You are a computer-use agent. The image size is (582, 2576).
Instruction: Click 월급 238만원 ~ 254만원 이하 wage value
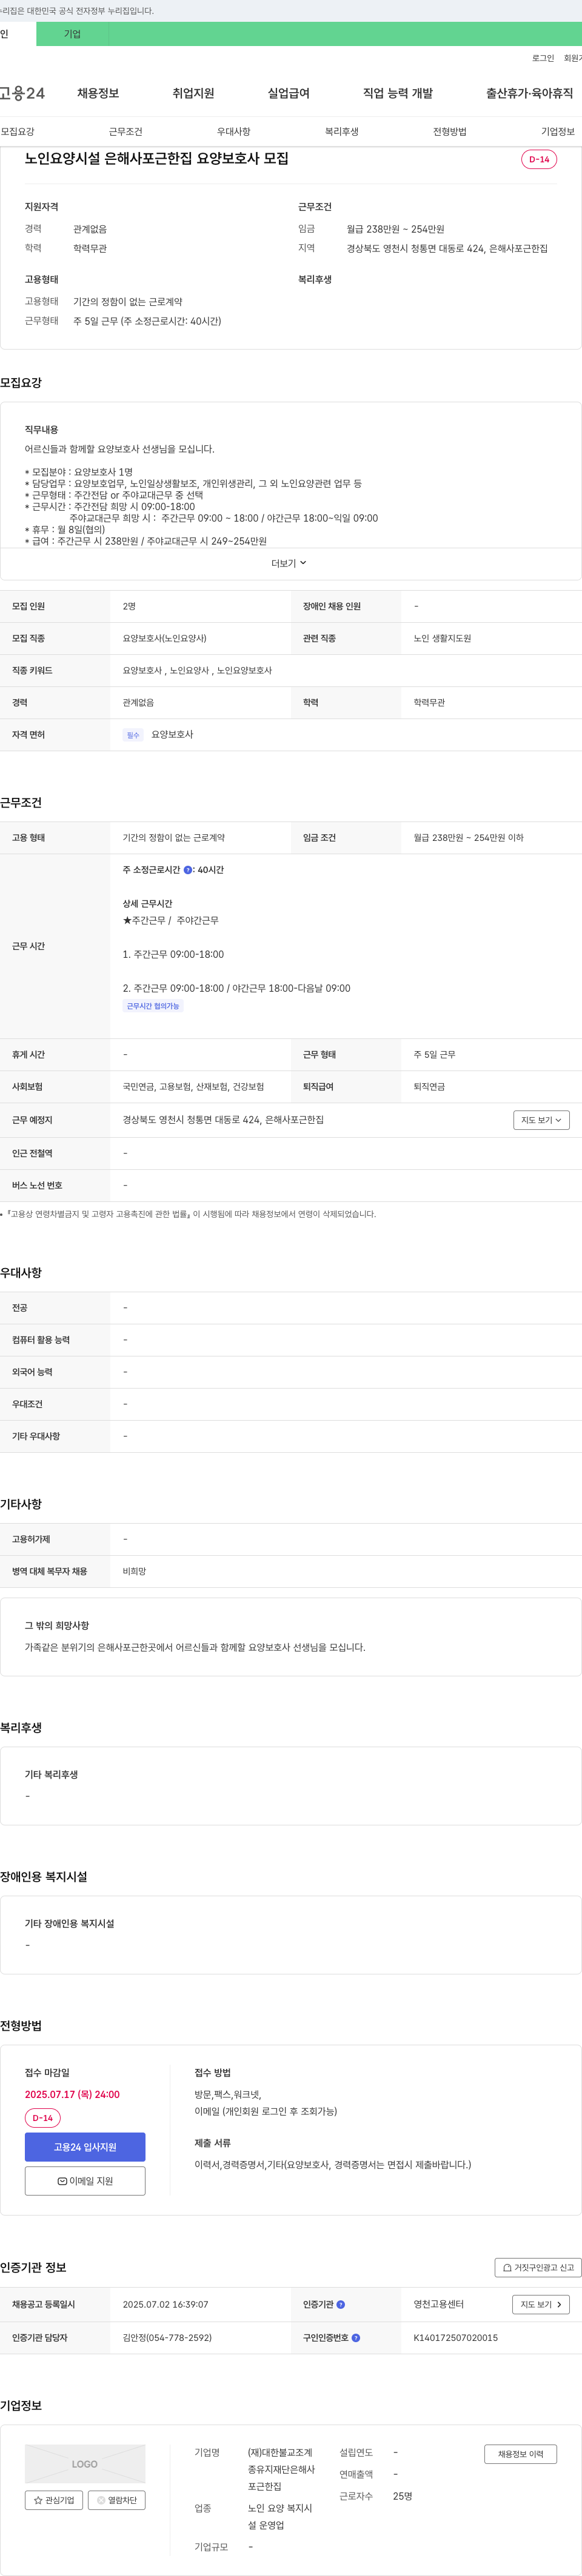click(x=469, y=838)
